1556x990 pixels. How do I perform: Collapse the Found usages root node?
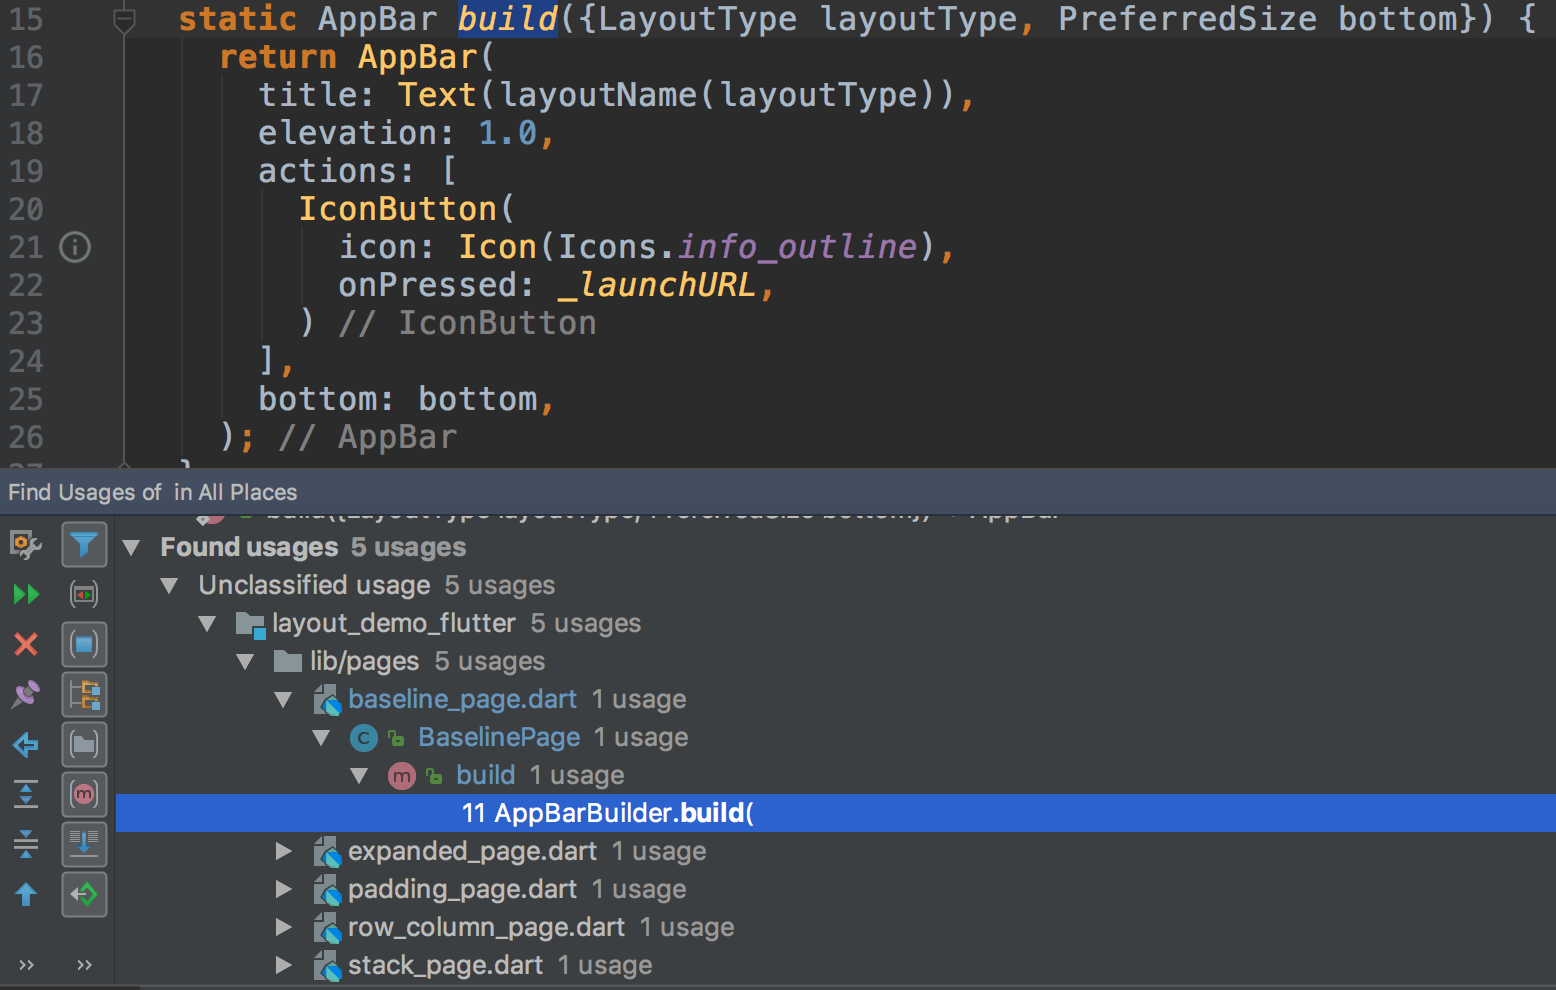(131, 548)
